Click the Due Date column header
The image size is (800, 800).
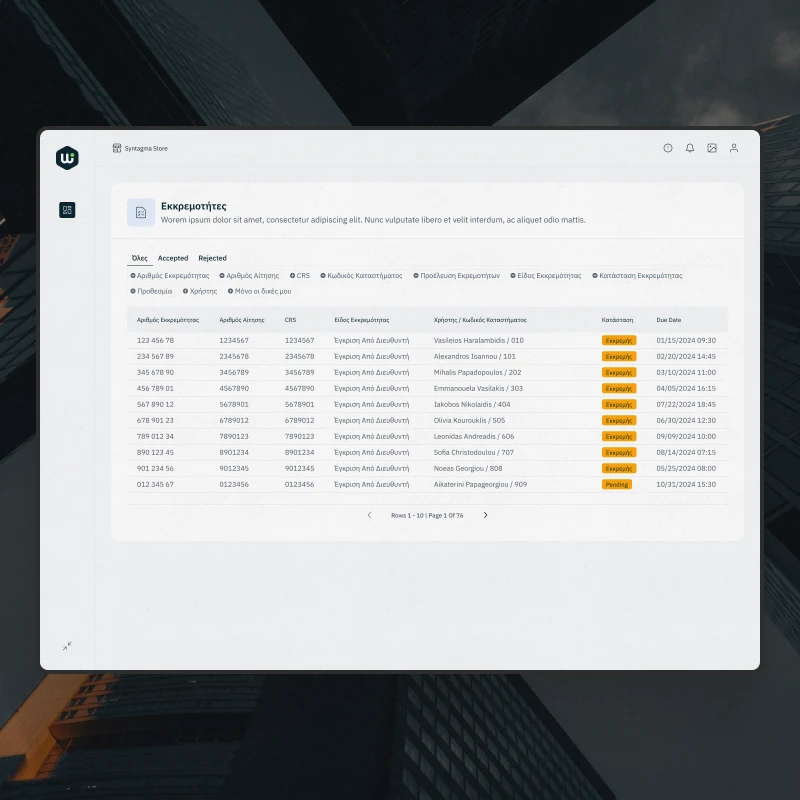point(669,320)
